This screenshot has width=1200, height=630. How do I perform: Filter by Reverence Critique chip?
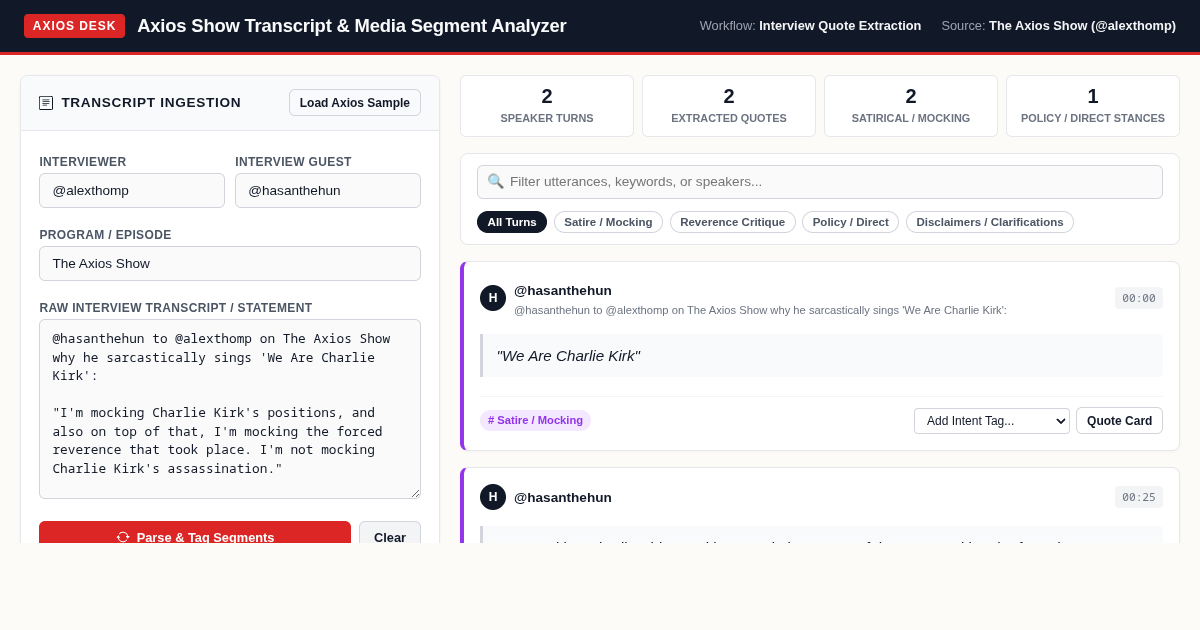733,222
